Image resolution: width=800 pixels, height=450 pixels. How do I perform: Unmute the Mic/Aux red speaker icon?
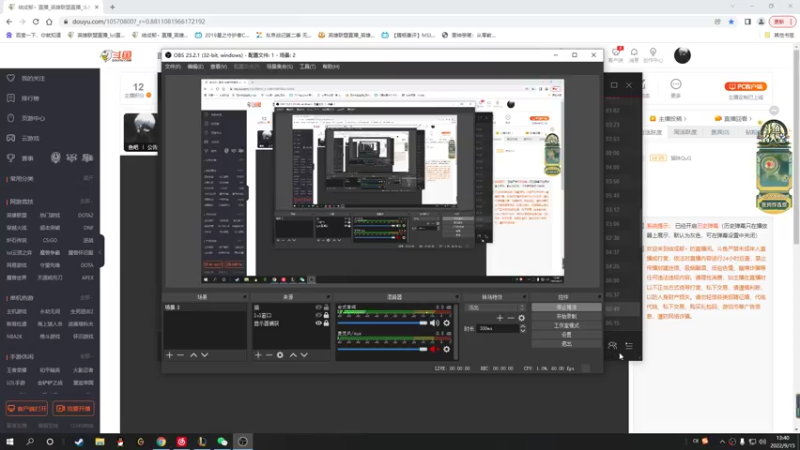coord(434,349)
